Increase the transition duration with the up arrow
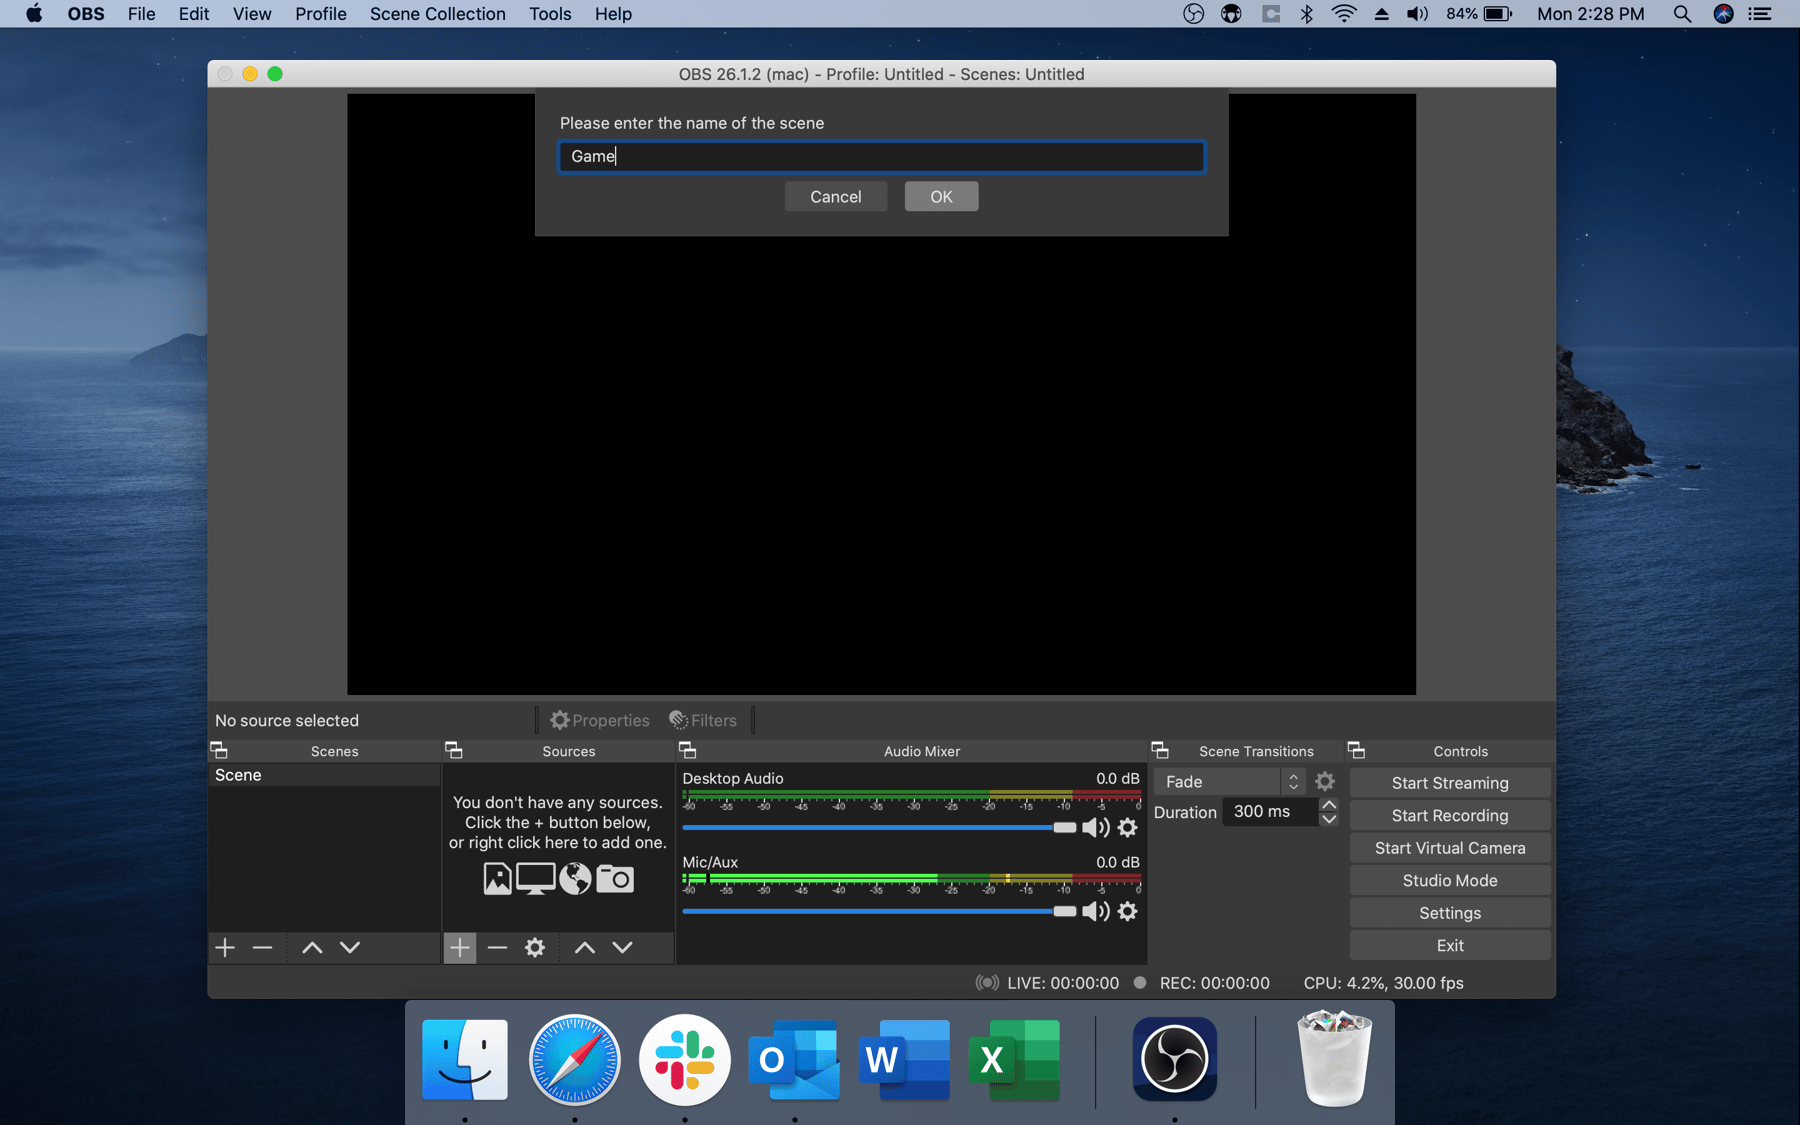1800x1125 pixels. (x=1329, y=805)
